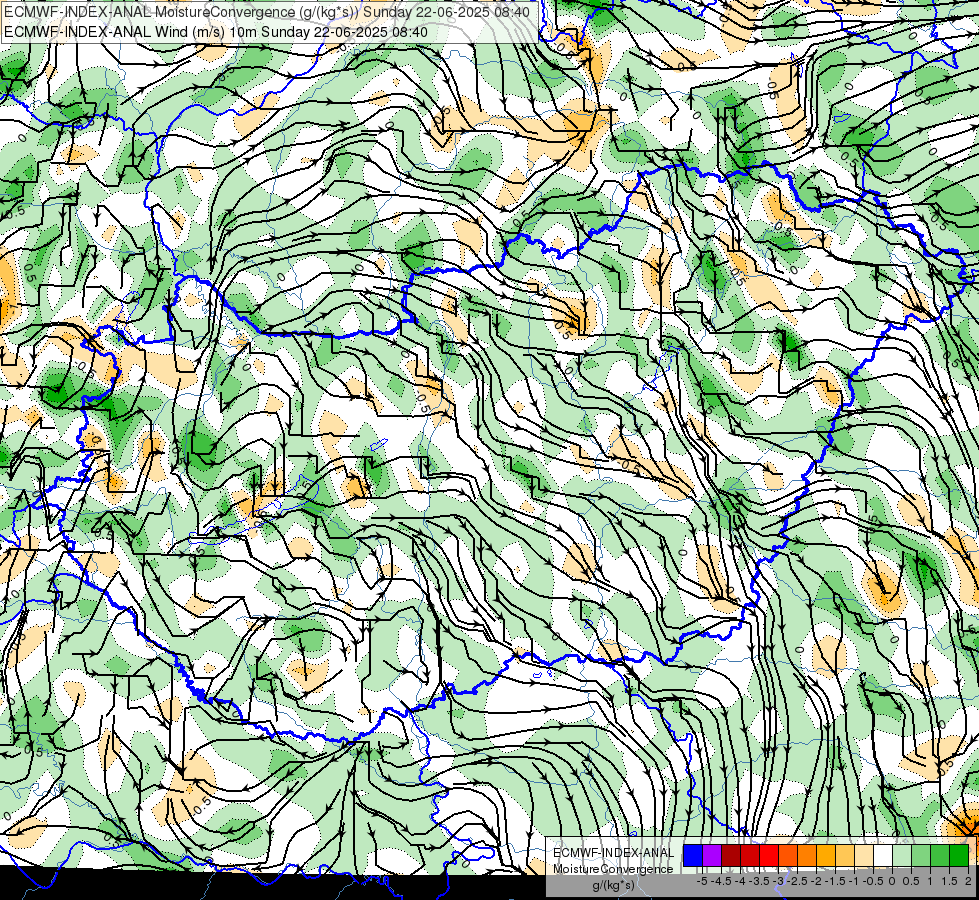Select the darkest green legend swatch
Screen dimensions: 979x900
click(959, 855)
